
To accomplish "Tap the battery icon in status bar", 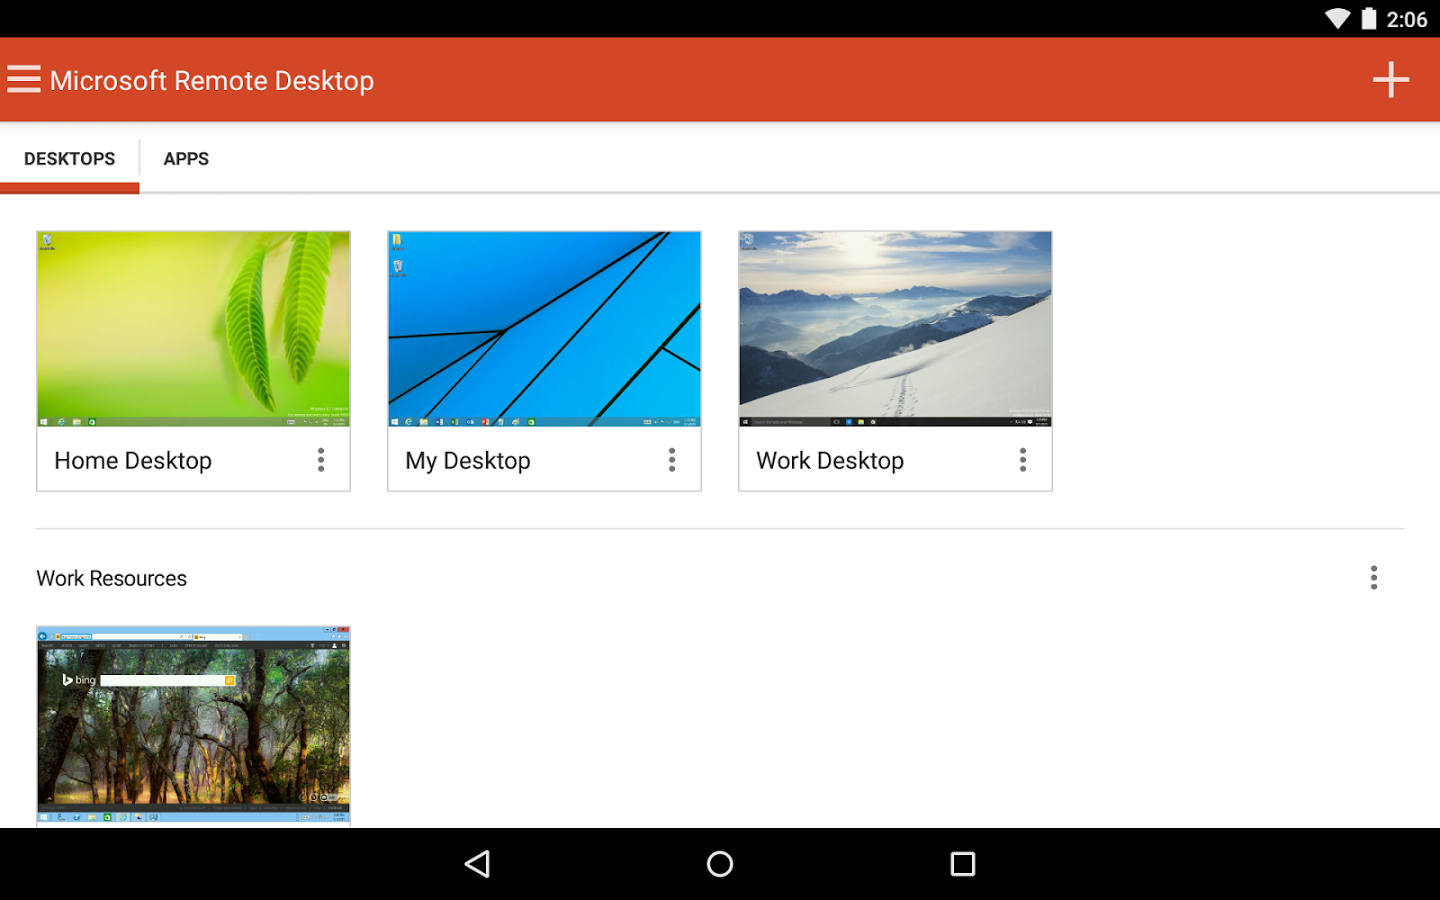I will pos(1368,19).
